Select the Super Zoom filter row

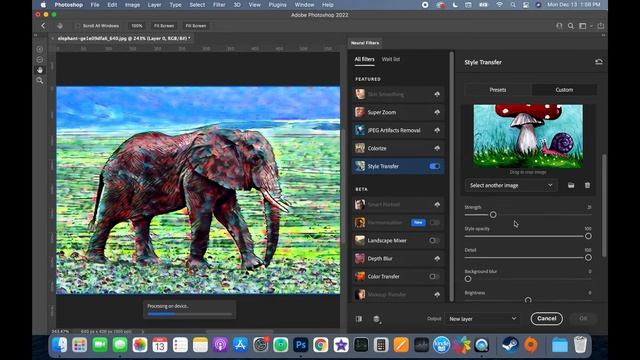pos(398,112)
